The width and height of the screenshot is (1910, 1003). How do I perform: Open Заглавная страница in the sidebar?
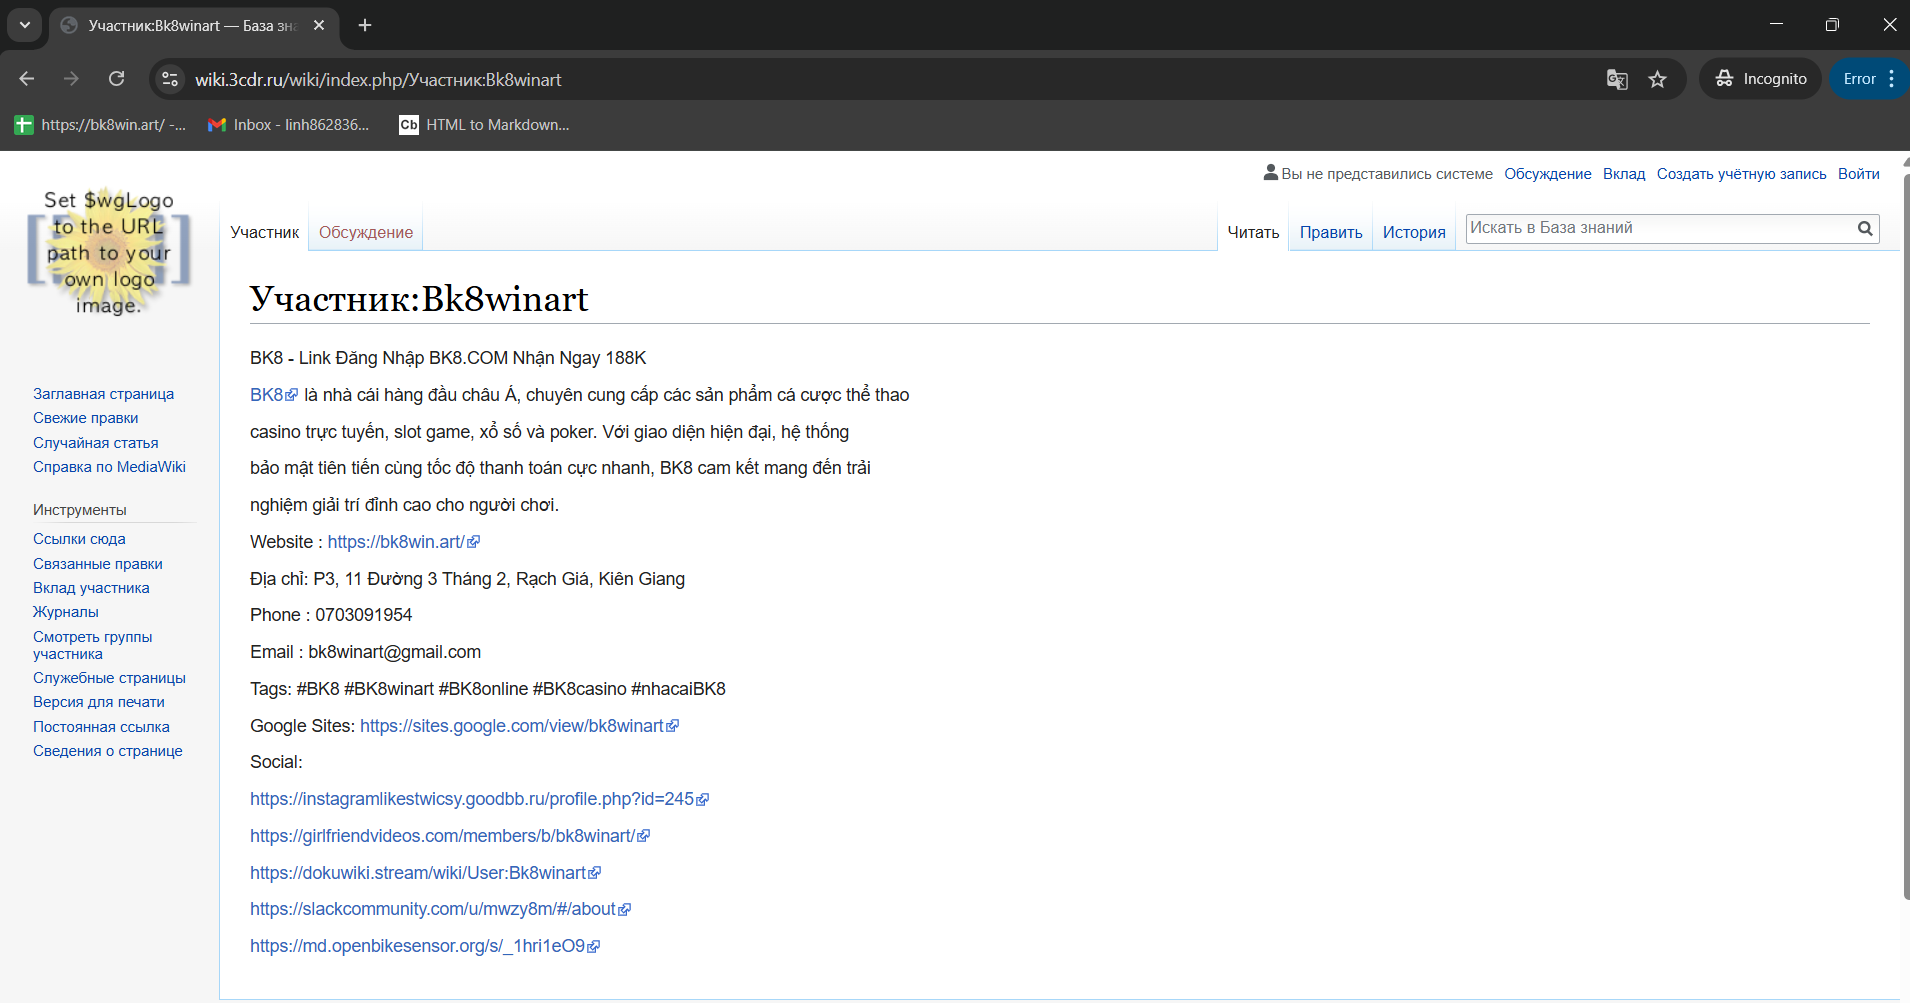(103, 394)
